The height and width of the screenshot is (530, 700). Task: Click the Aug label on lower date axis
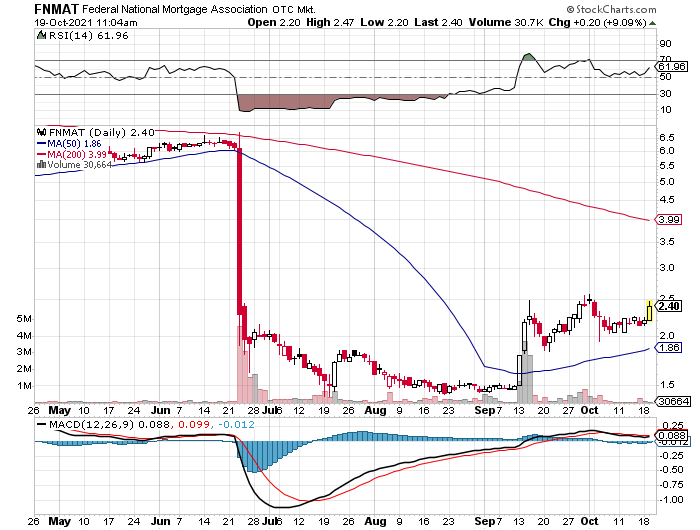click(375, 521)
